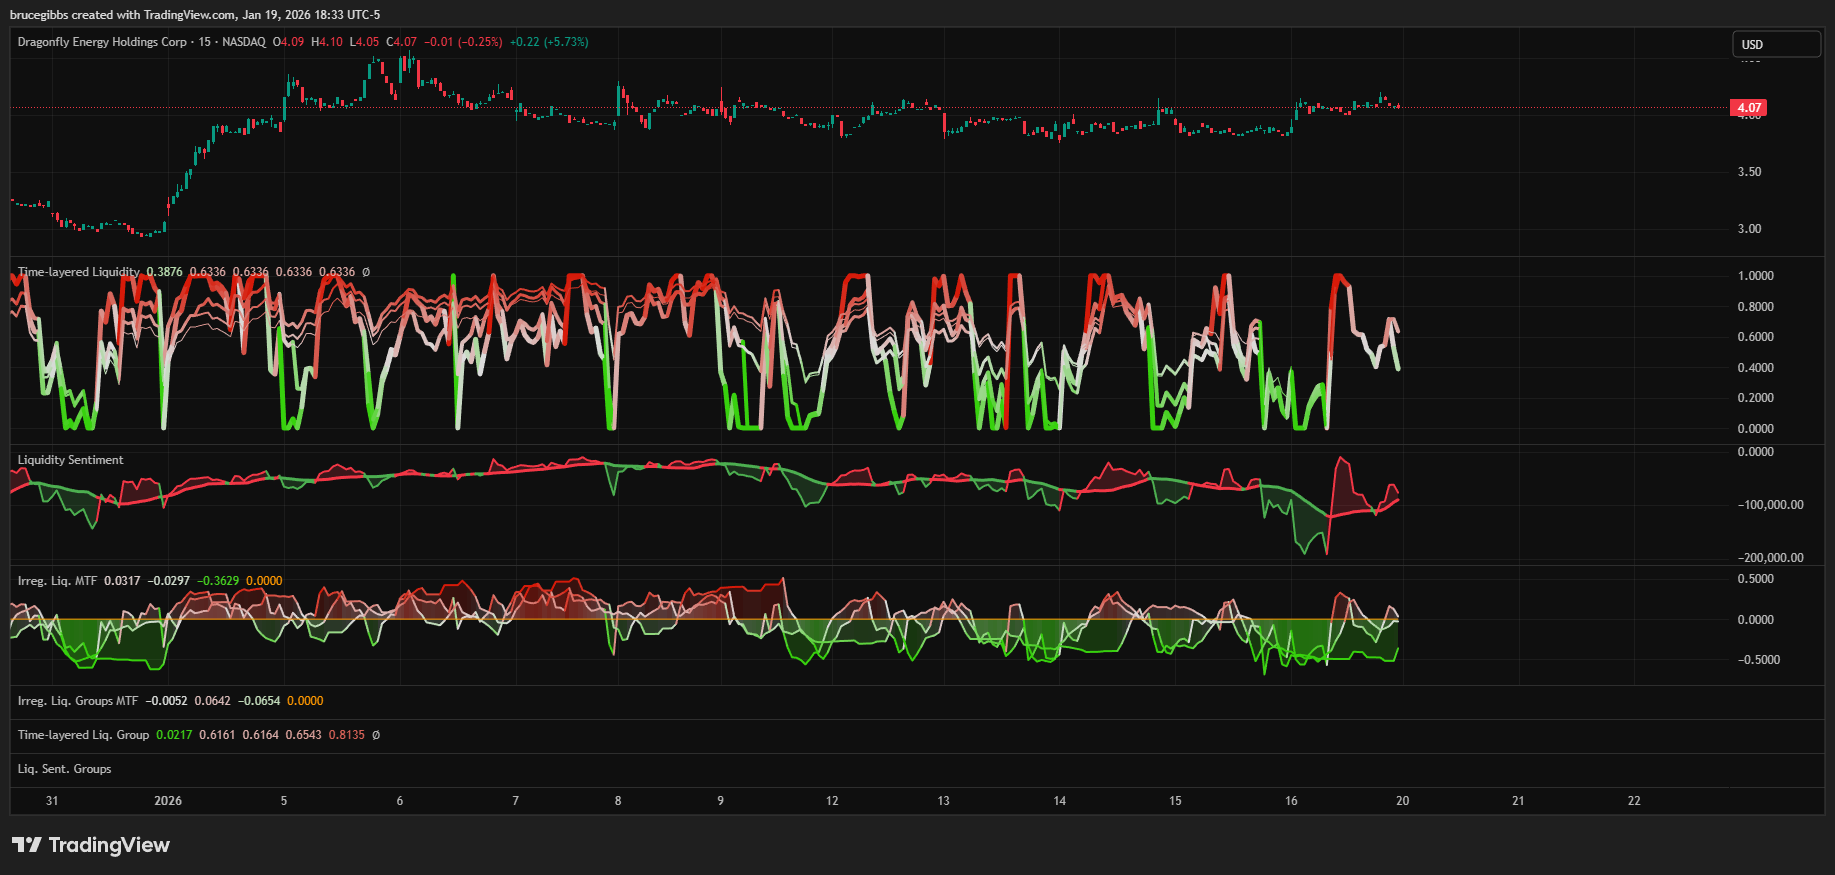The height and width of the screenshot is (875, 1835).
Task: Click the ∅ symbol after Time-layered Liquidity values
Action: pyautogui.click(x=366, y=272)
